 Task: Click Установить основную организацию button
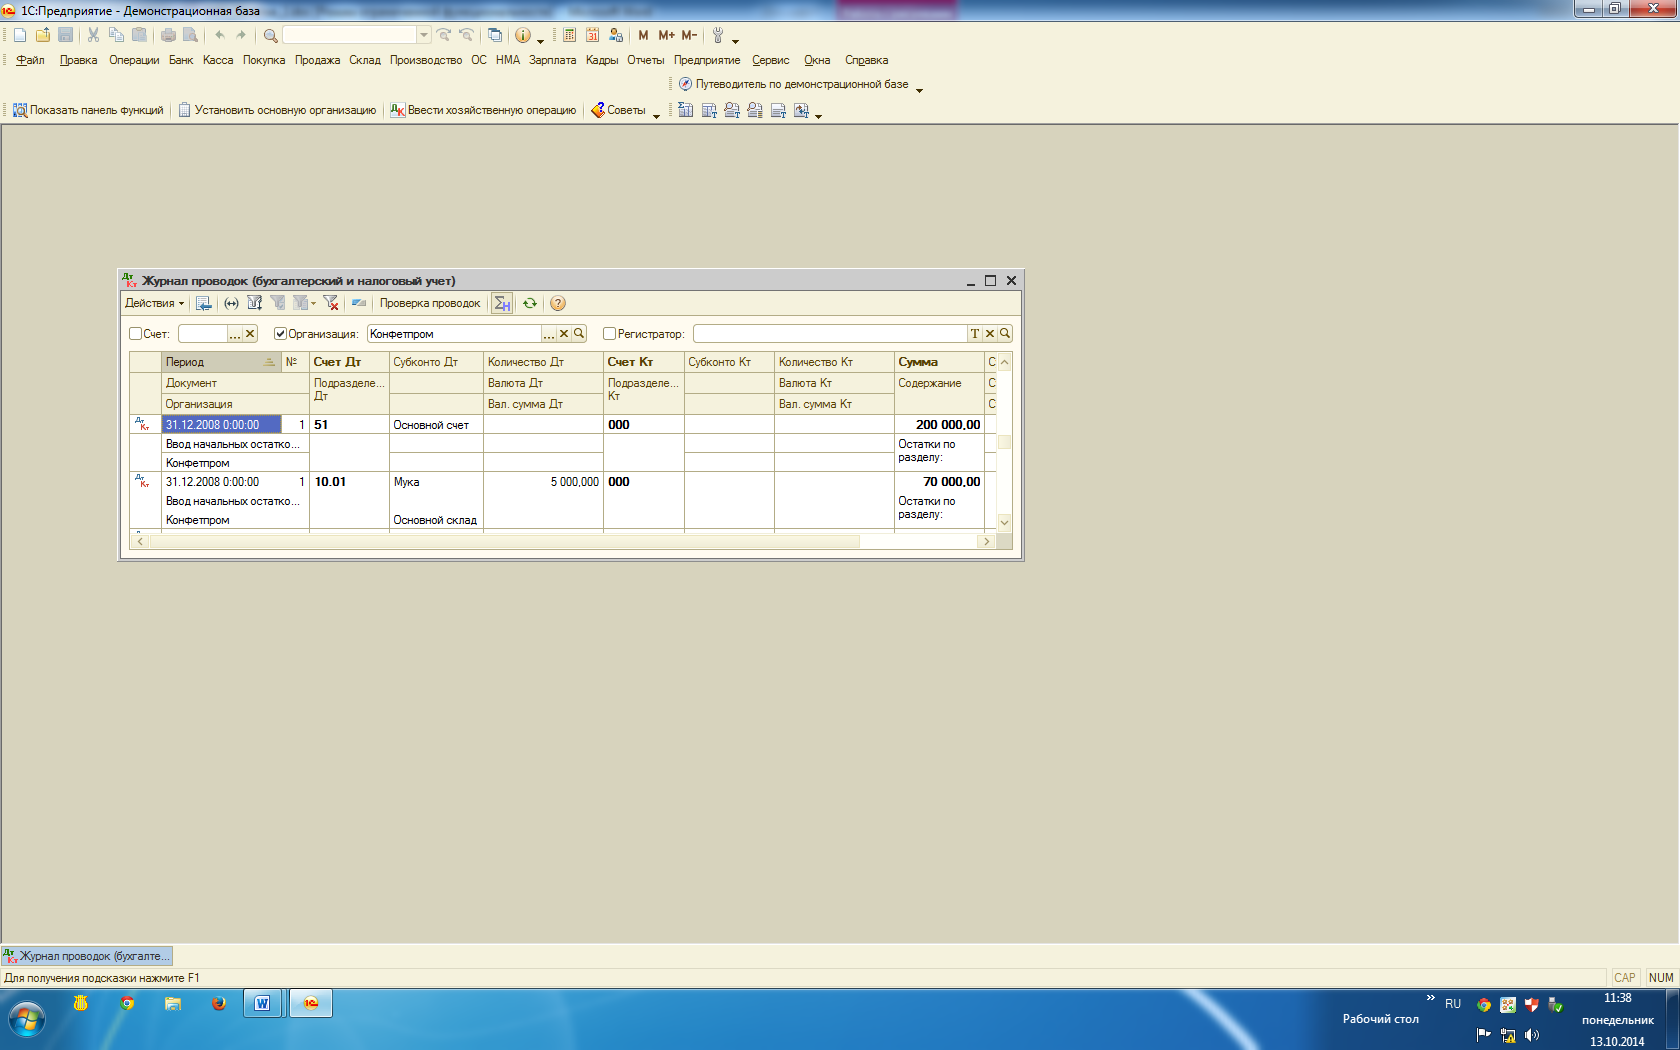click(277, 110)
